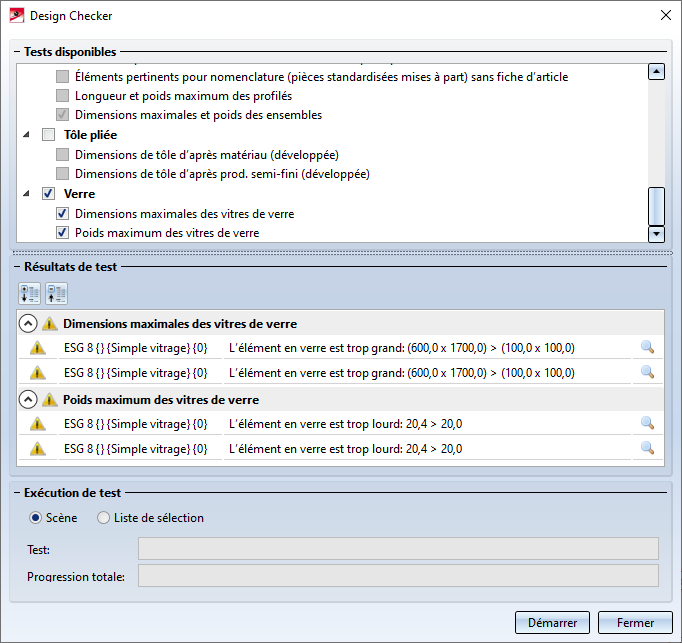This screenshot has height=643, width=682.
Task: Click the Démarrer button
Action: tap(552, 623)
